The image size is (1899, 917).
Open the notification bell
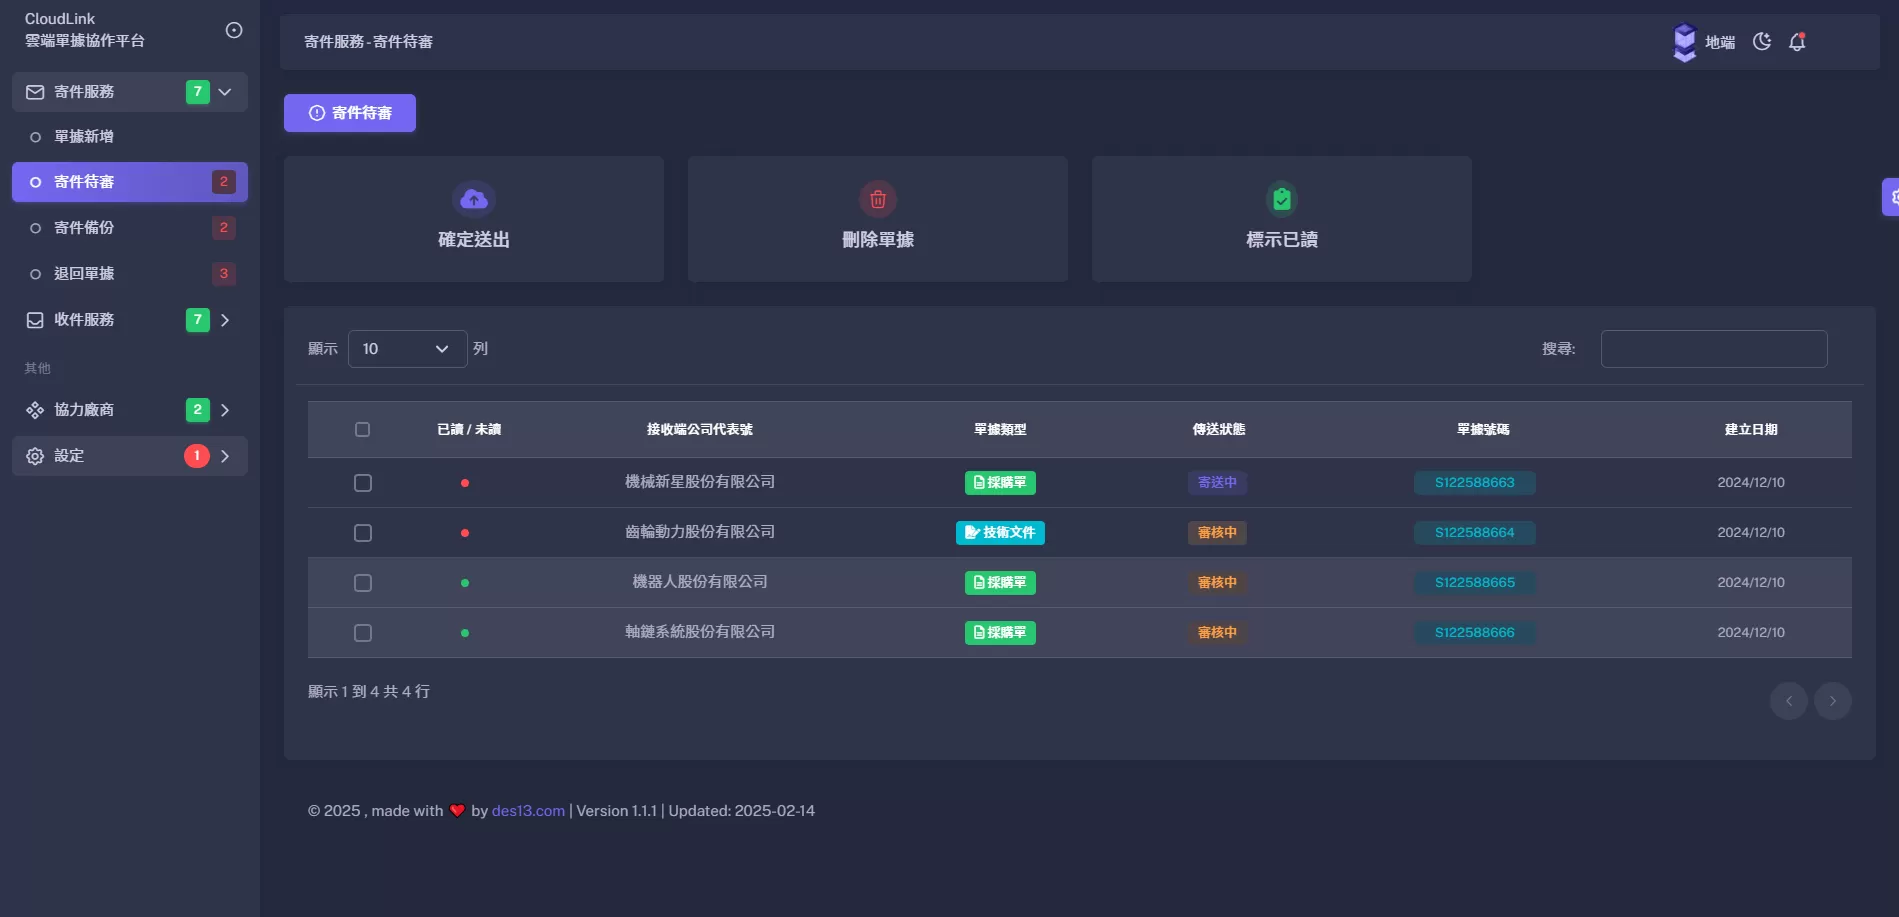coord(1797,42)
